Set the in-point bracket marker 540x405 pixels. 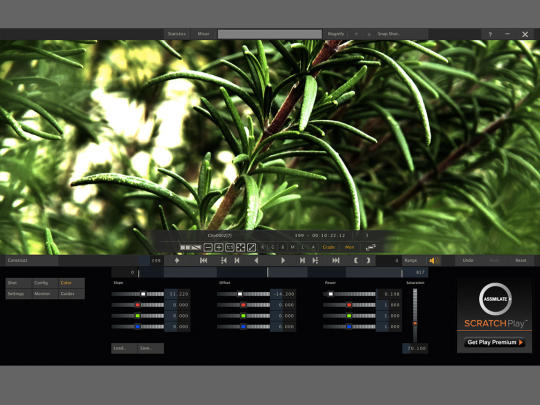tap(356, 261)
